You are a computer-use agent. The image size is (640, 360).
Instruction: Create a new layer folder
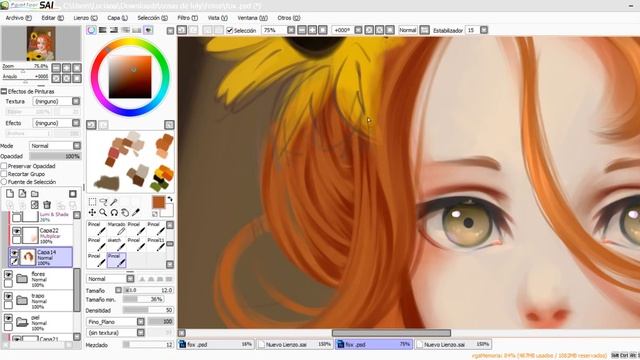[x=35, y=194]
